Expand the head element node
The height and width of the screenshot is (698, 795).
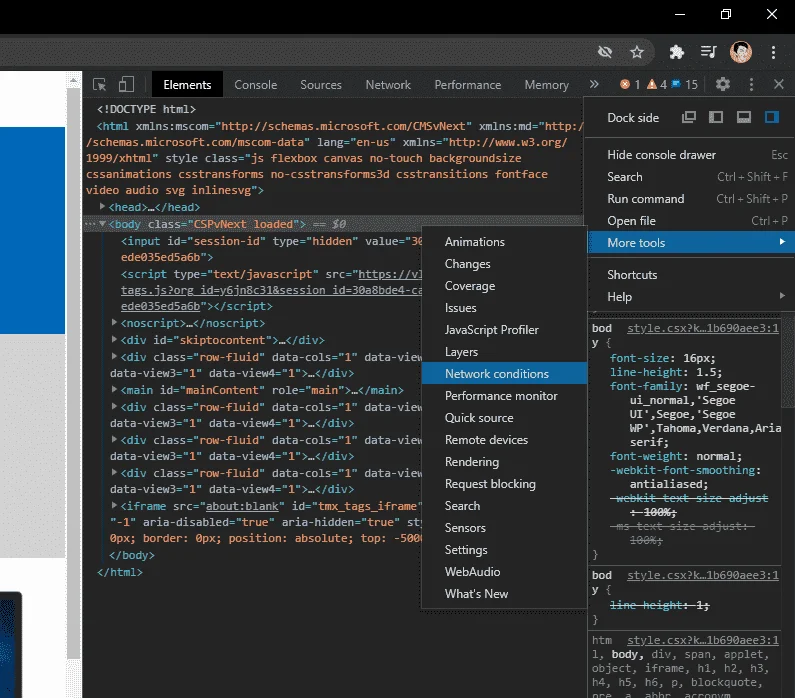[102, 206]
